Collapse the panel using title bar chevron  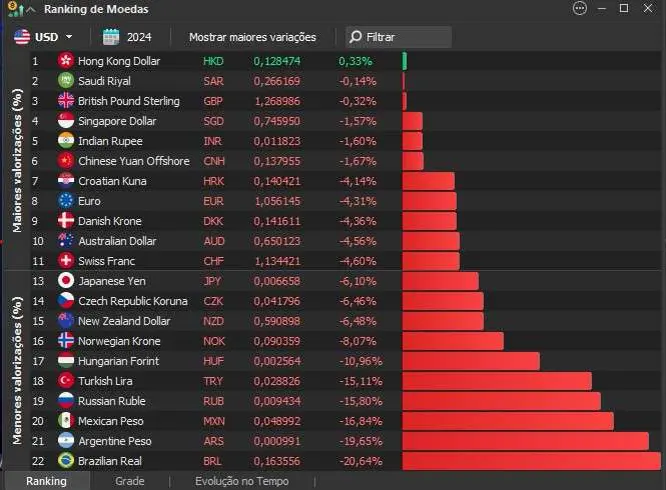pyautogui.click(x=30, y=9)
